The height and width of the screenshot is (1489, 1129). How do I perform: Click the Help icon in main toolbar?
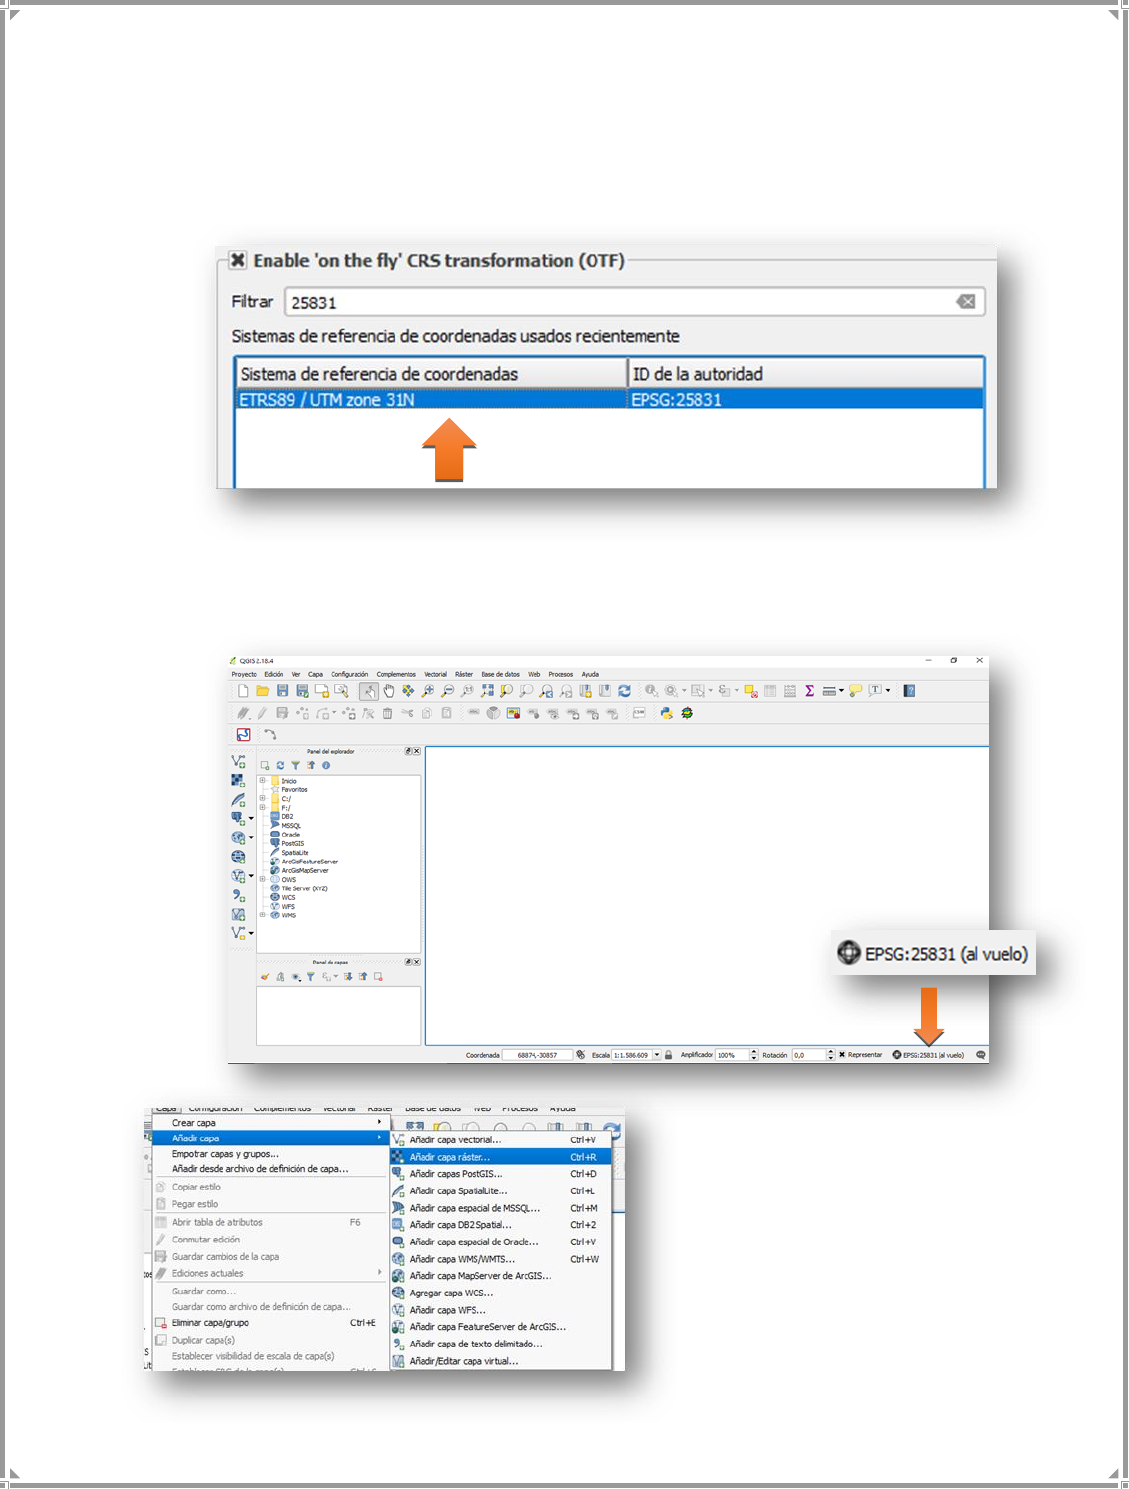point(909,691)
